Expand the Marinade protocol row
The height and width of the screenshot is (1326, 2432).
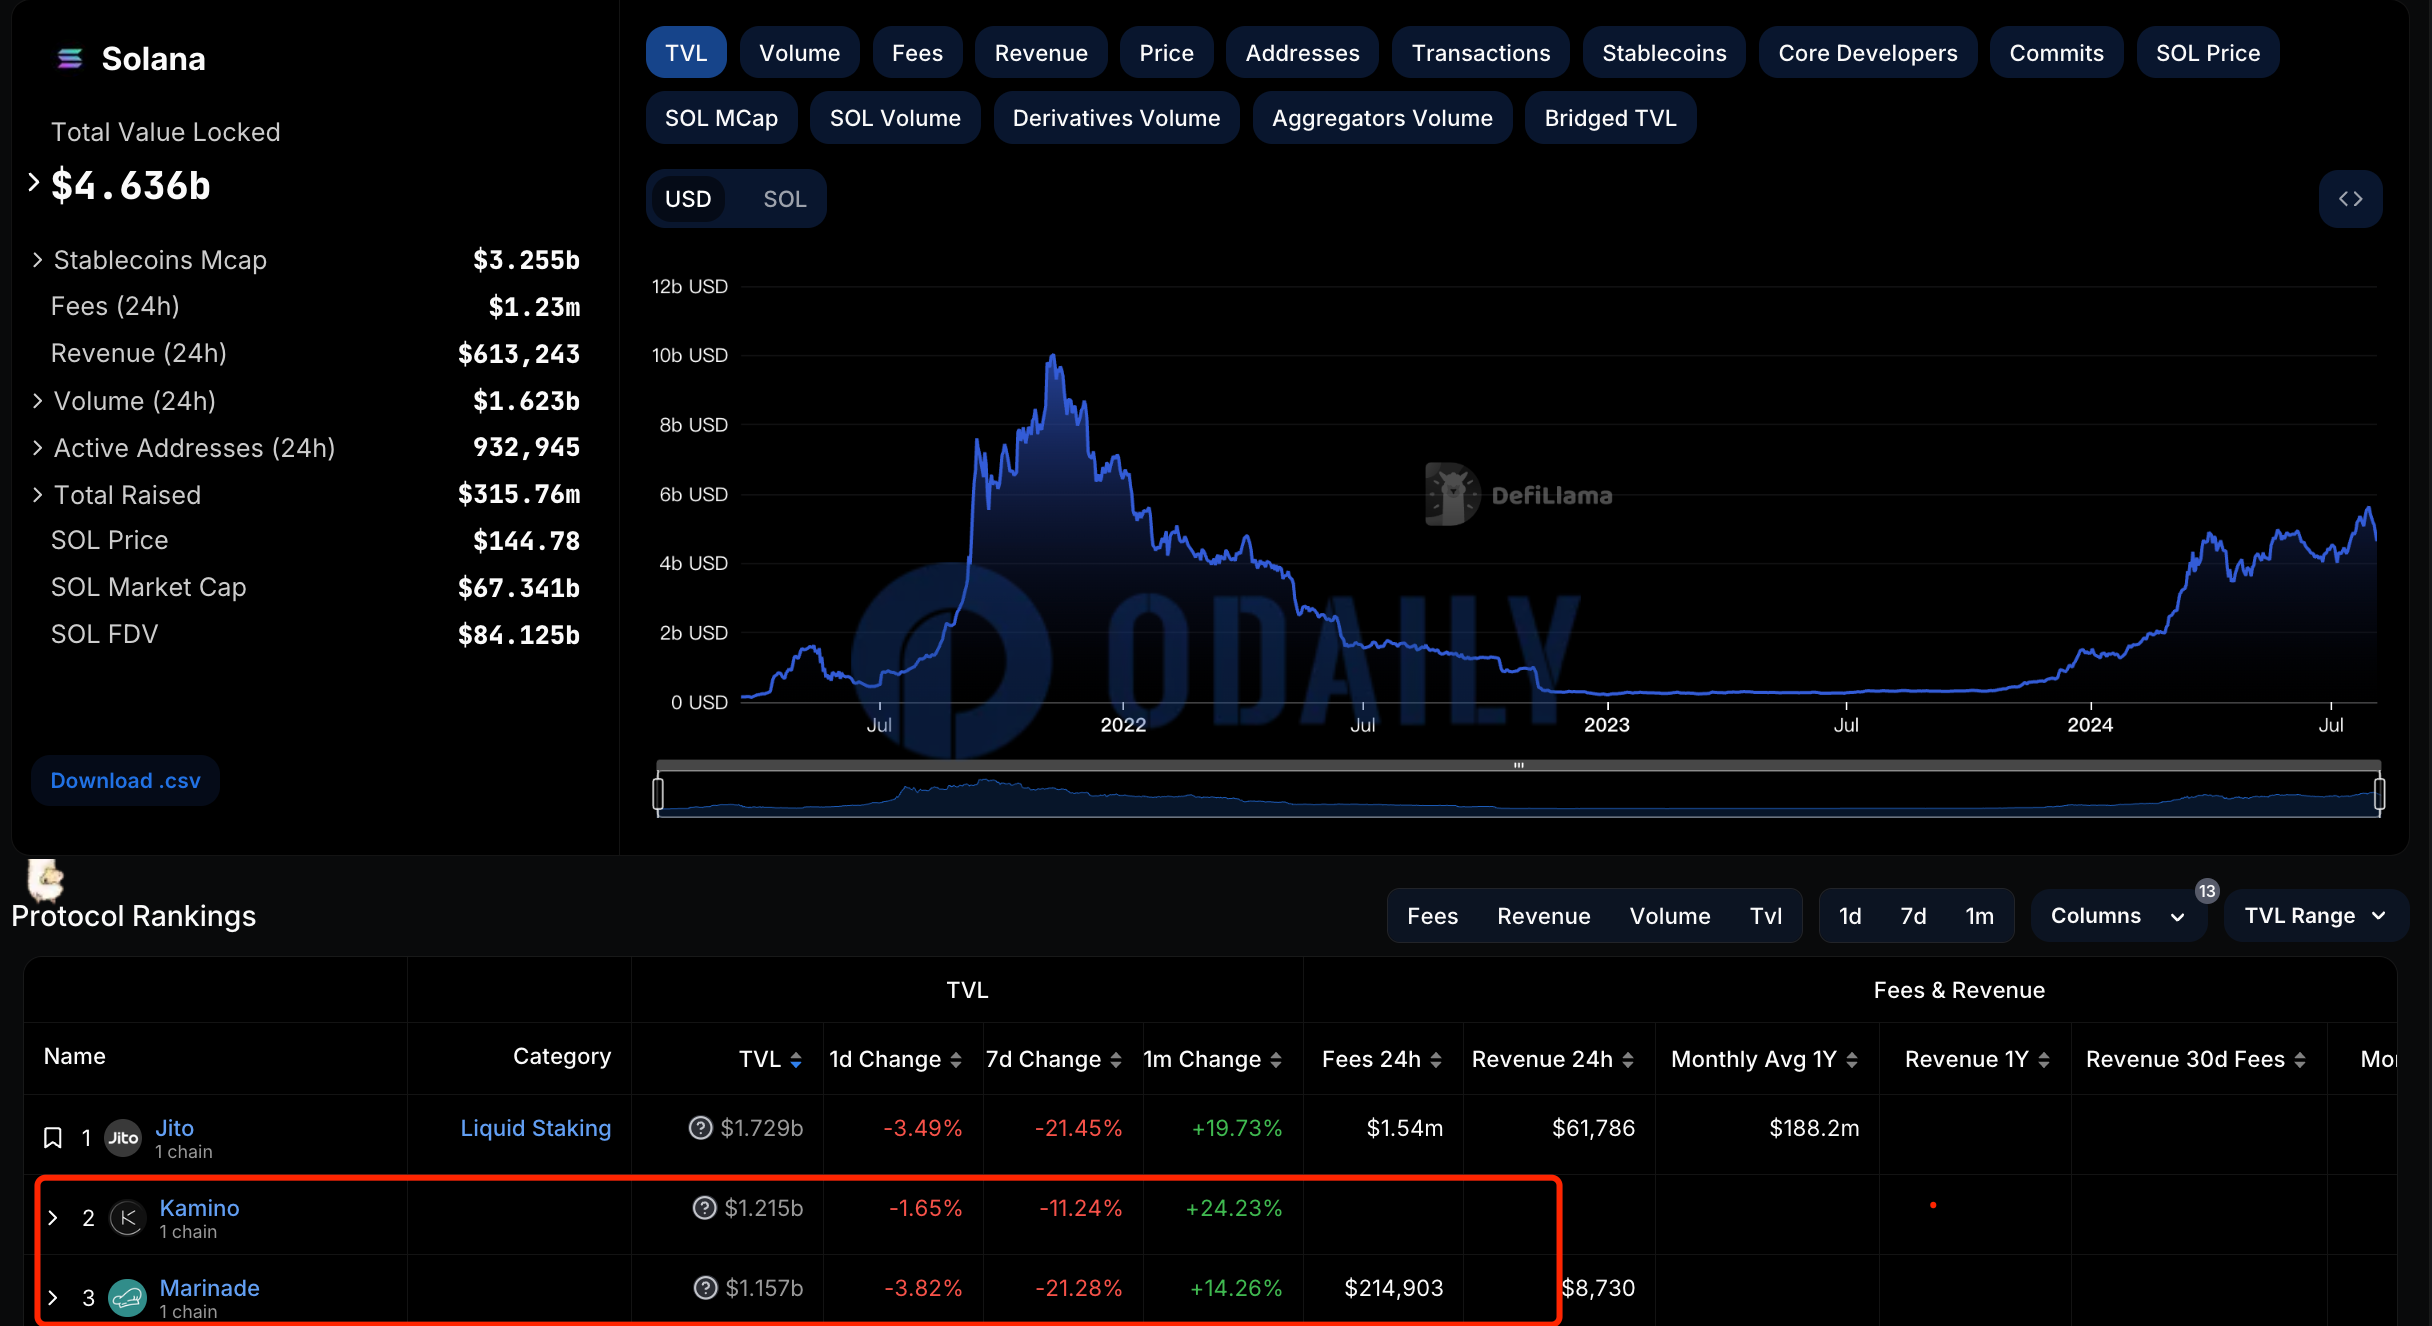click(53, 1298)
